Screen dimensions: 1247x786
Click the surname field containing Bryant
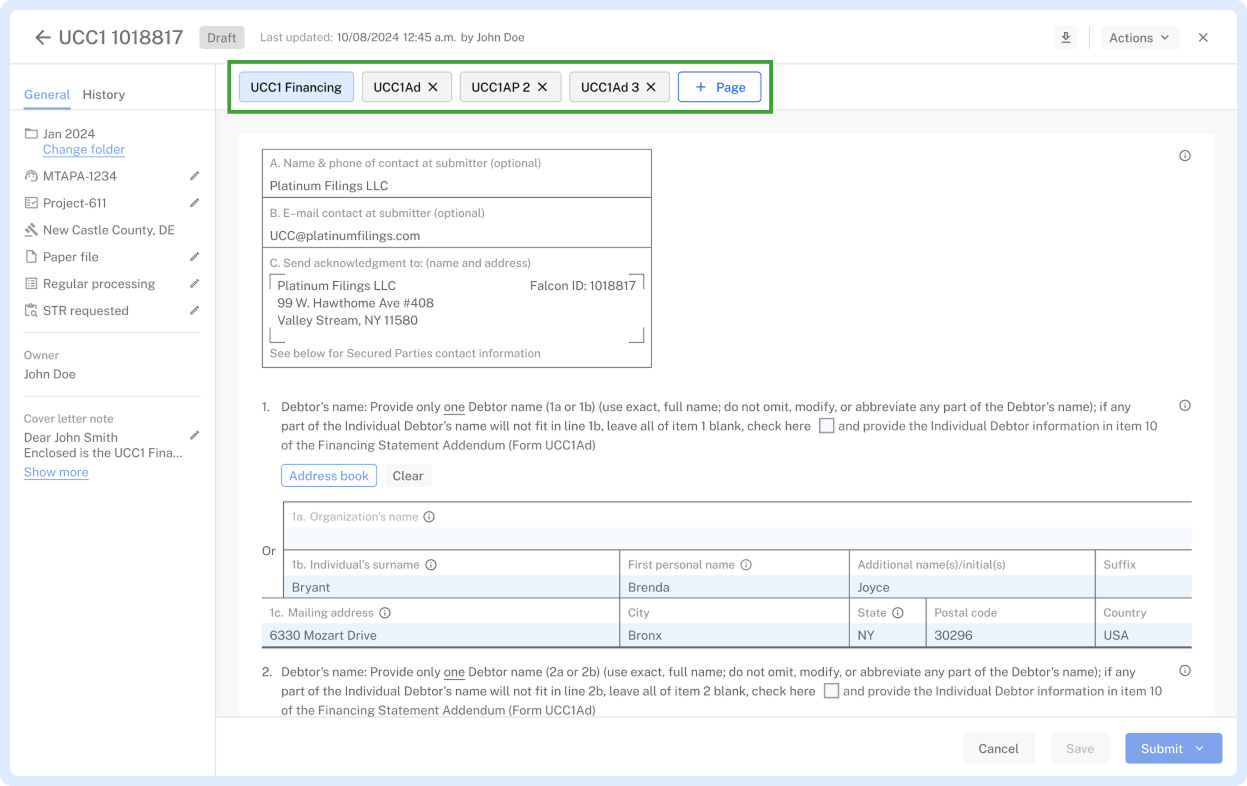[452, 587]
